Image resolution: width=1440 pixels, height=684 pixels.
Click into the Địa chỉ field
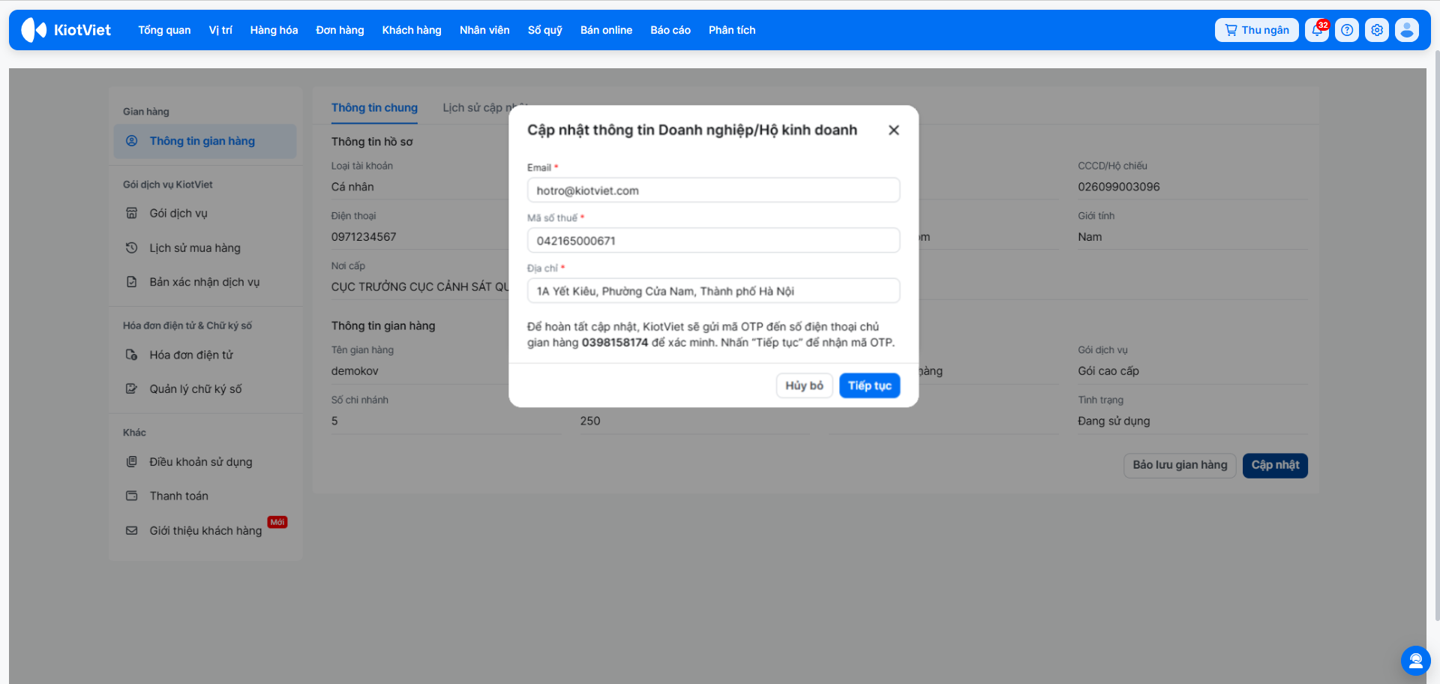point(714,291)
